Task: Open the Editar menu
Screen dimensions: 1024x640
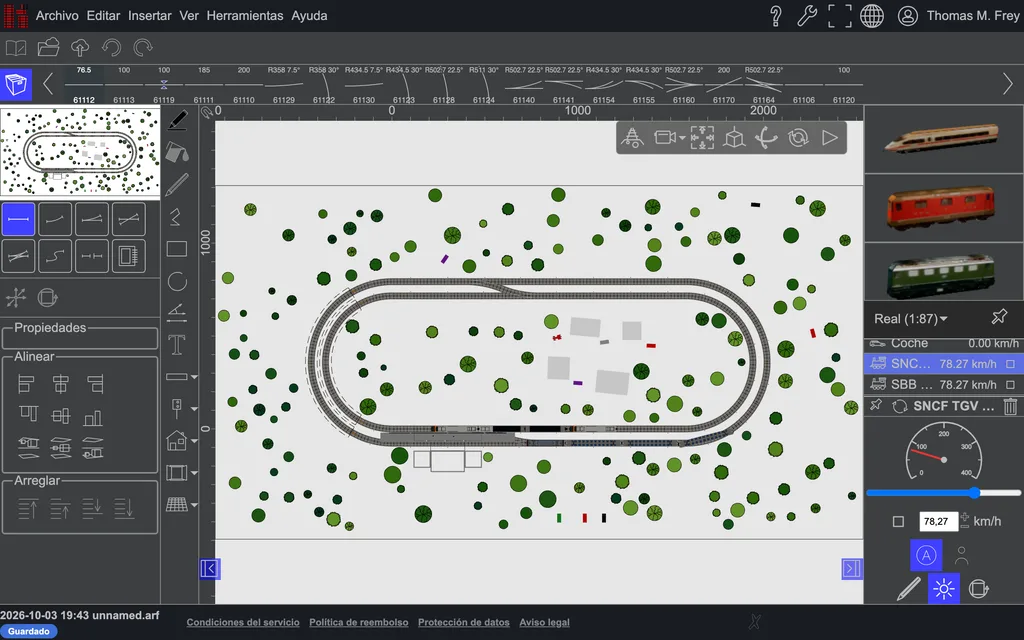Action: point(103,16)
